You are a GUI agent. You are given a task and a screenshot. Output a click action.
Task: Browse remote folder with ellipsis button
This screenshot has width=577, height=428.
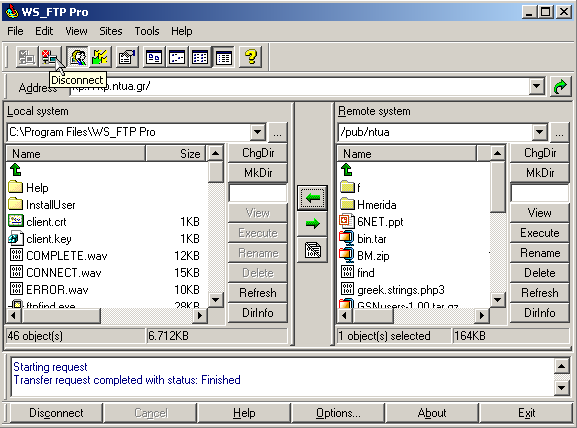pos(559,132)
